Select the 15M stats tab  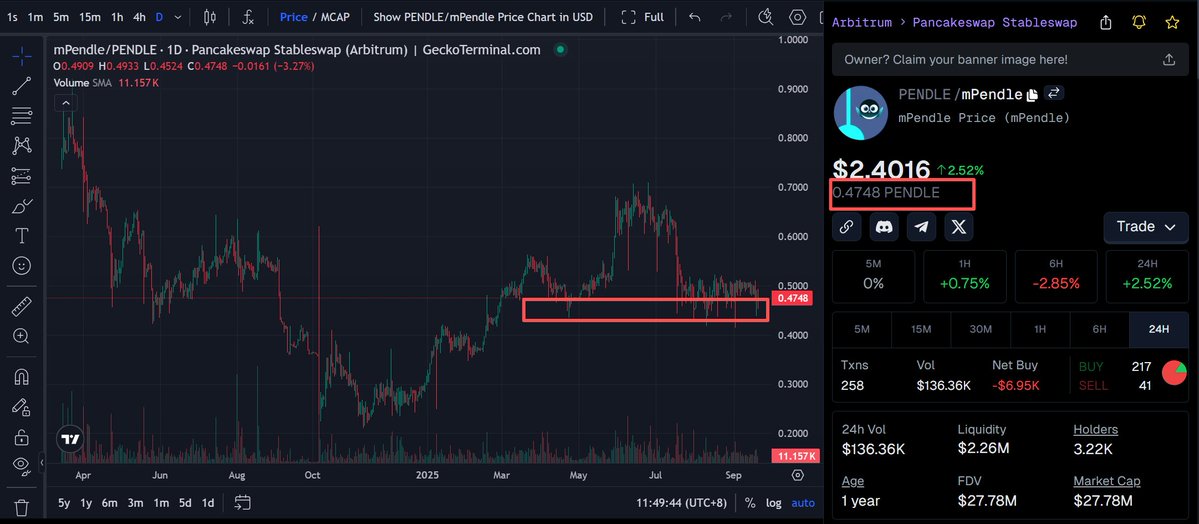921,329
